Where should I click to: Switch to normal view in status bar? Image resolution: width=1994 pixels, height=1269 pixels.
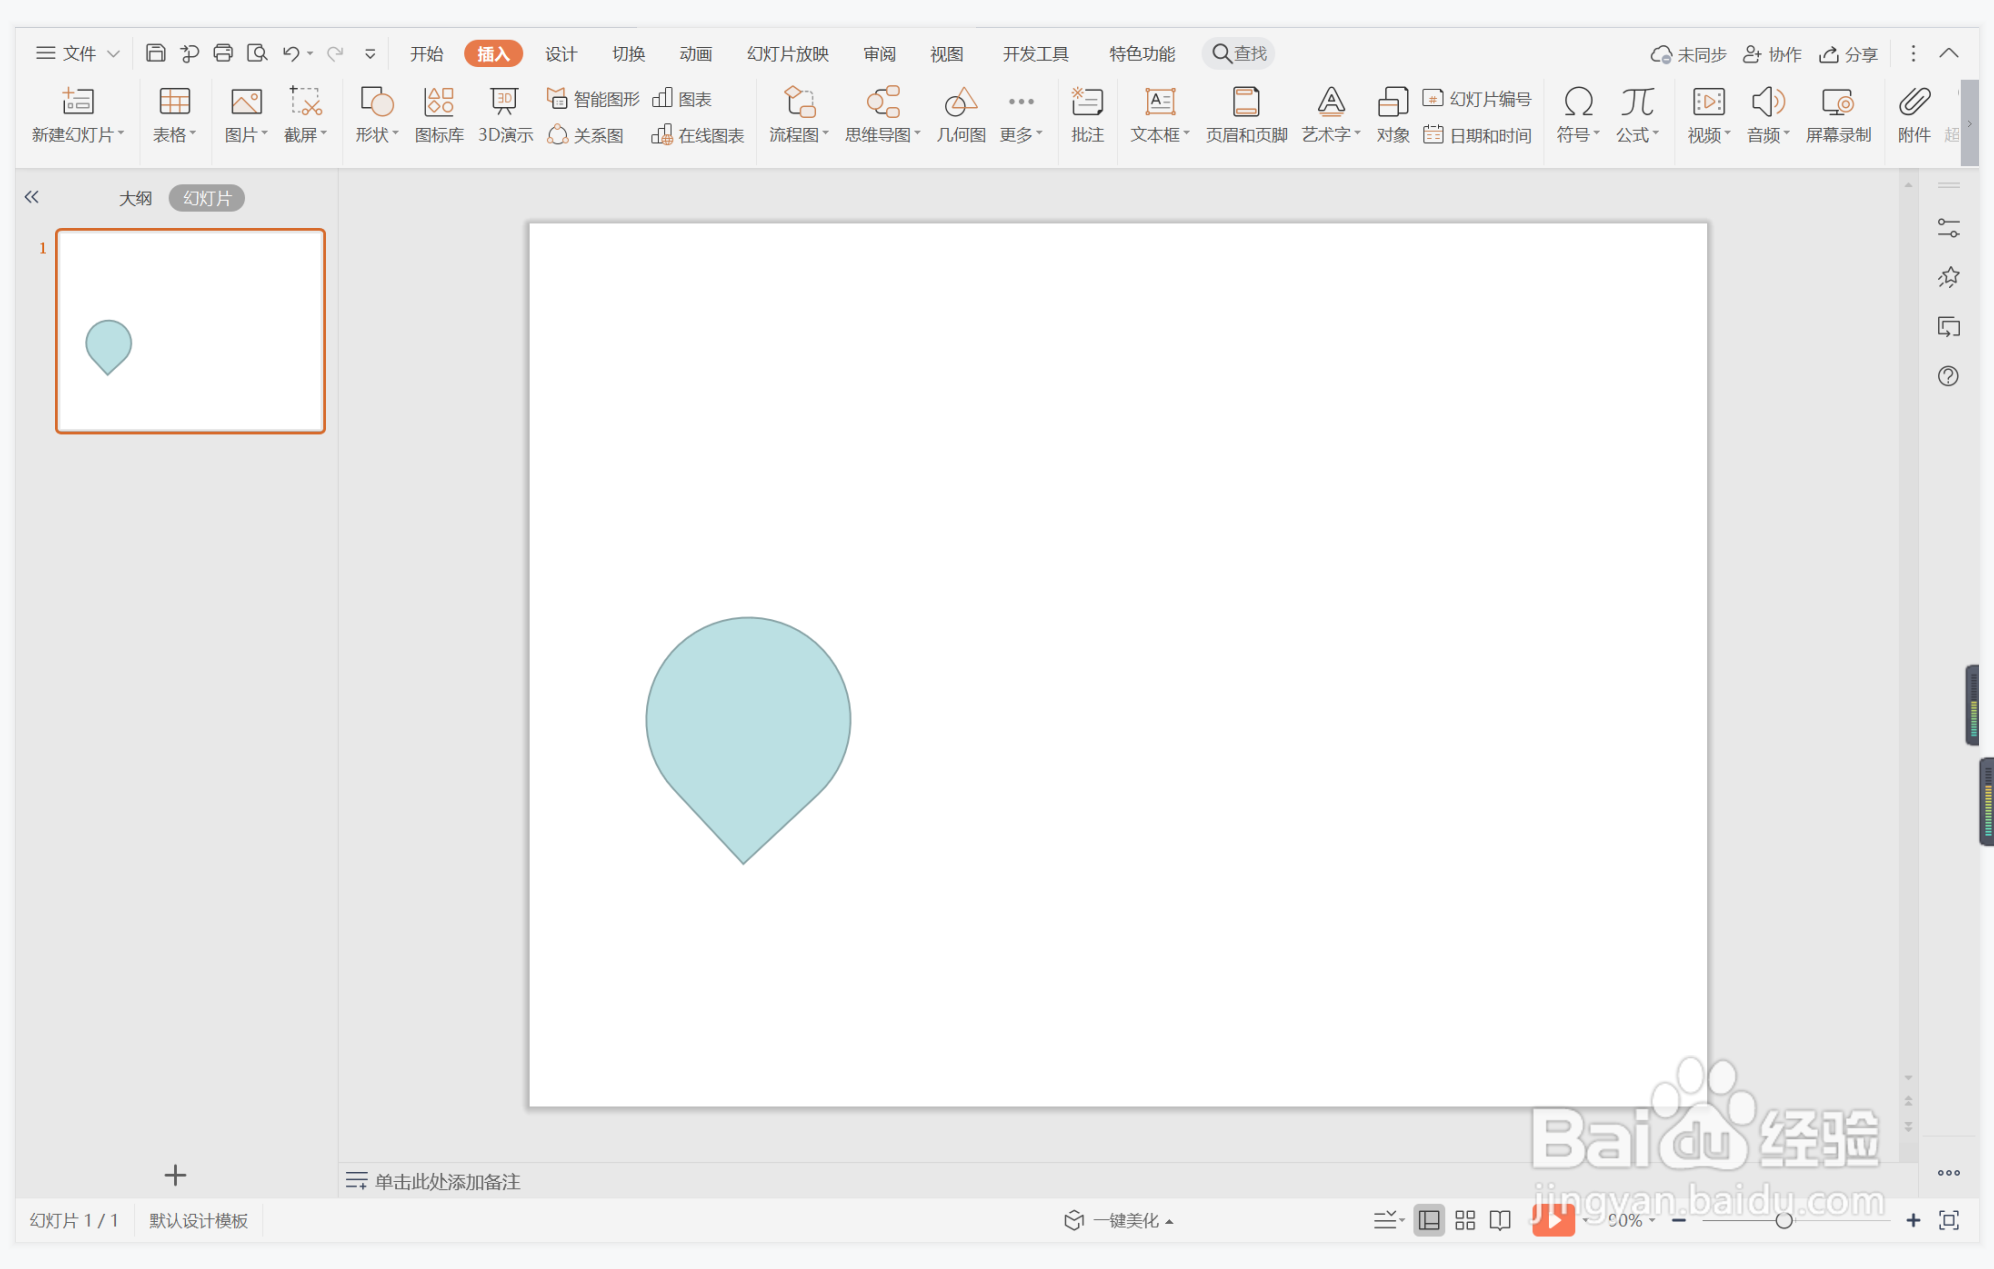click(x=1429, y=1220)
